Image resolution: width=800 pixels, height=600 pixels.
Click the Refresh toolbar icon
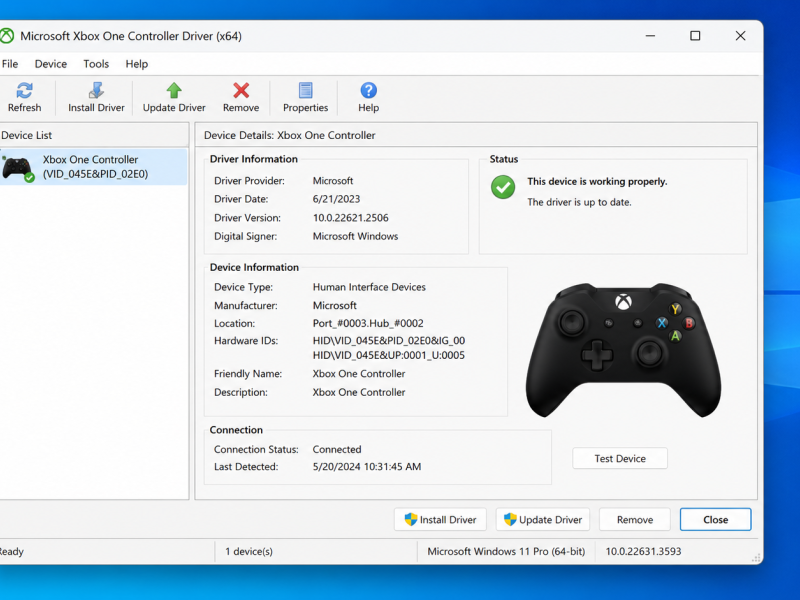click(24, 91)
